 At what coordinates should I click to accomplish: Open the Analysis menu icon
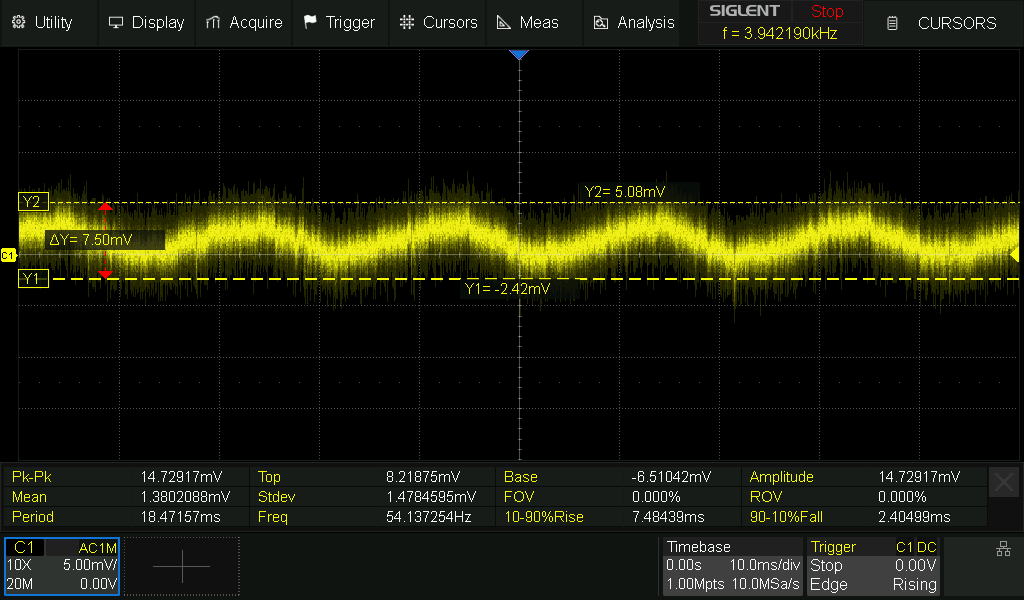pyautogui.click(x=601, y=22)
